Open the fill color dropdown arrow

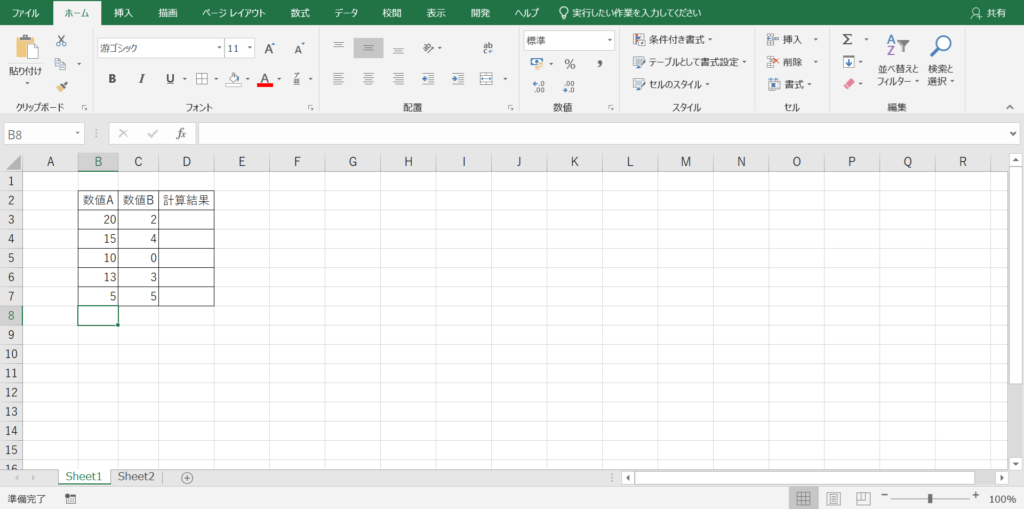click(248, 79)
